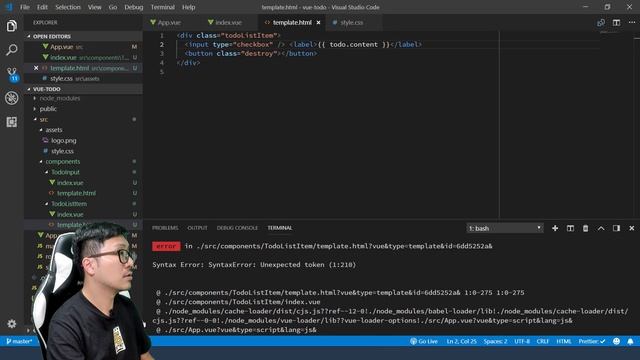Close template.html in Open Editors list
Viewport: 640px width, 360px height.
coord(36,68)
